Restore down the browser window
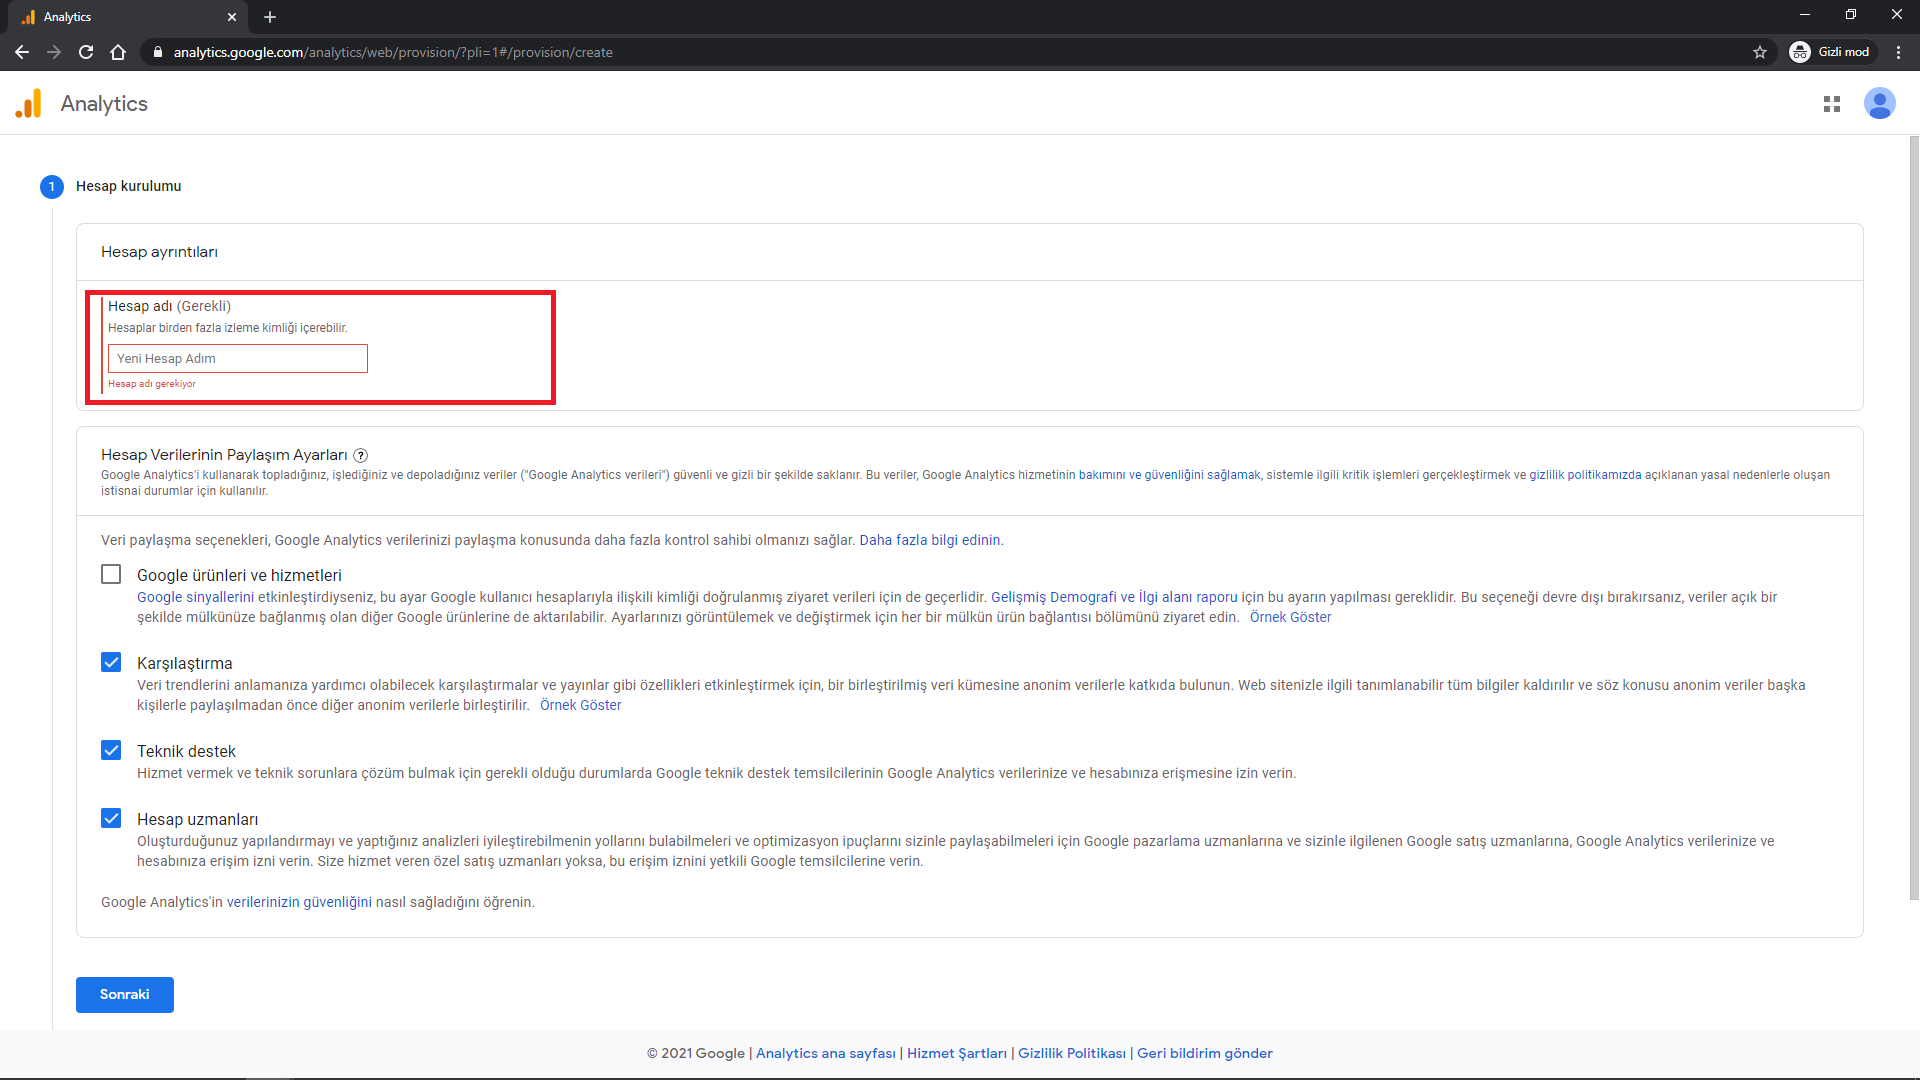This screenshot has height=1080, width=1920. click(1851, 14)
